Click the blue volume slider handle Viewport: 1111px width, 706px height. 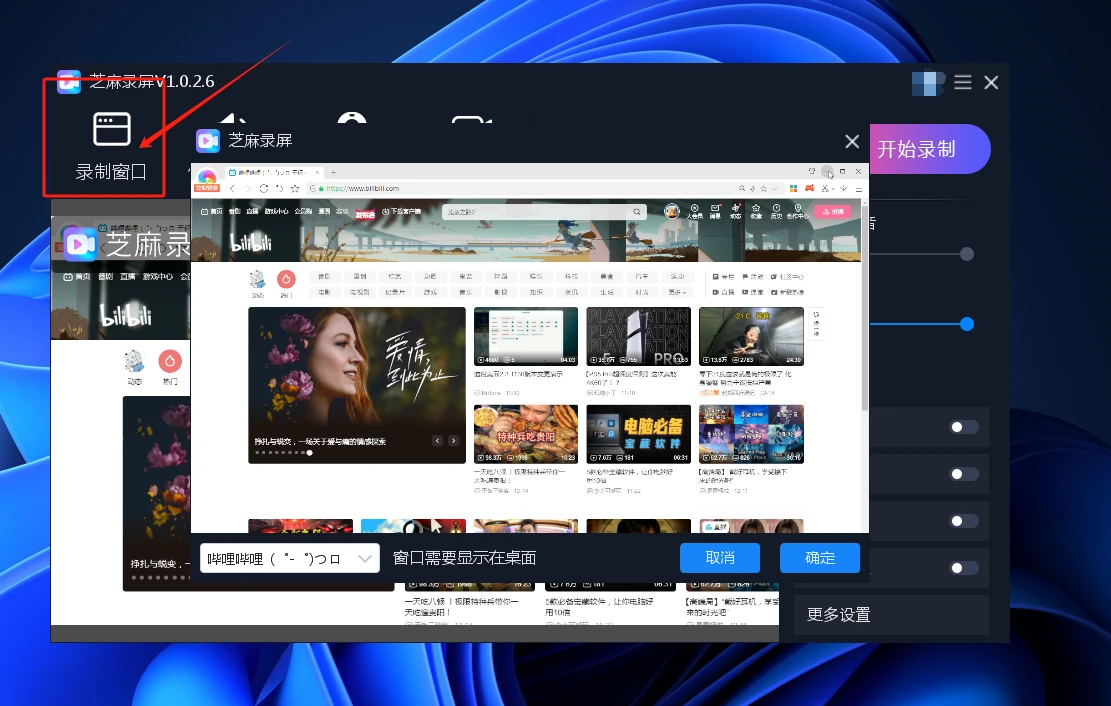(966, 324)
